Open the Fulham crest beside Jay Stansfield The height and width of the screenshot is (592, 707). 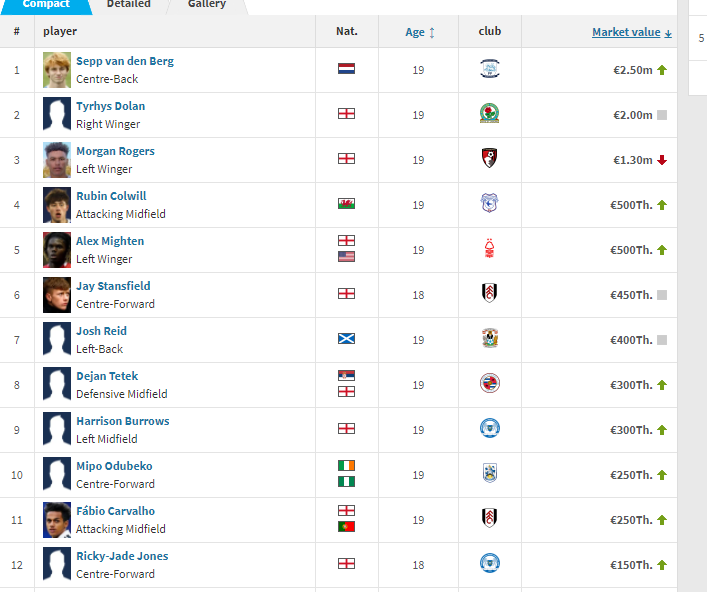[490, 293]
